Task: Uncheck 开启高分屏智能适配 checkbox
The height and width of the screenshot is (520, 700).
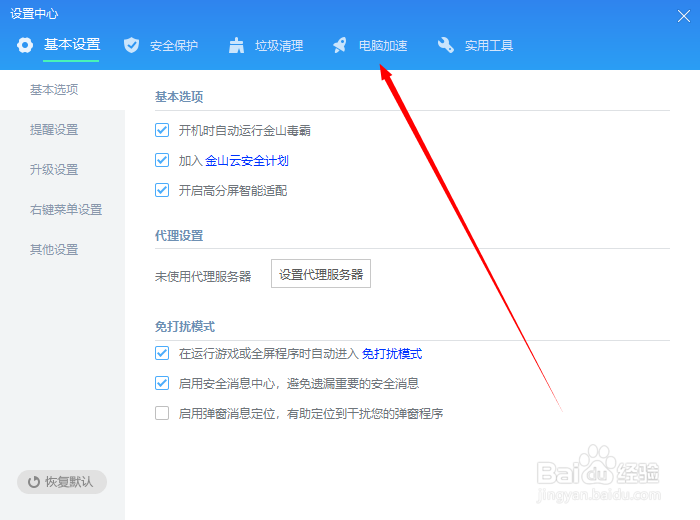Action: 162,190
